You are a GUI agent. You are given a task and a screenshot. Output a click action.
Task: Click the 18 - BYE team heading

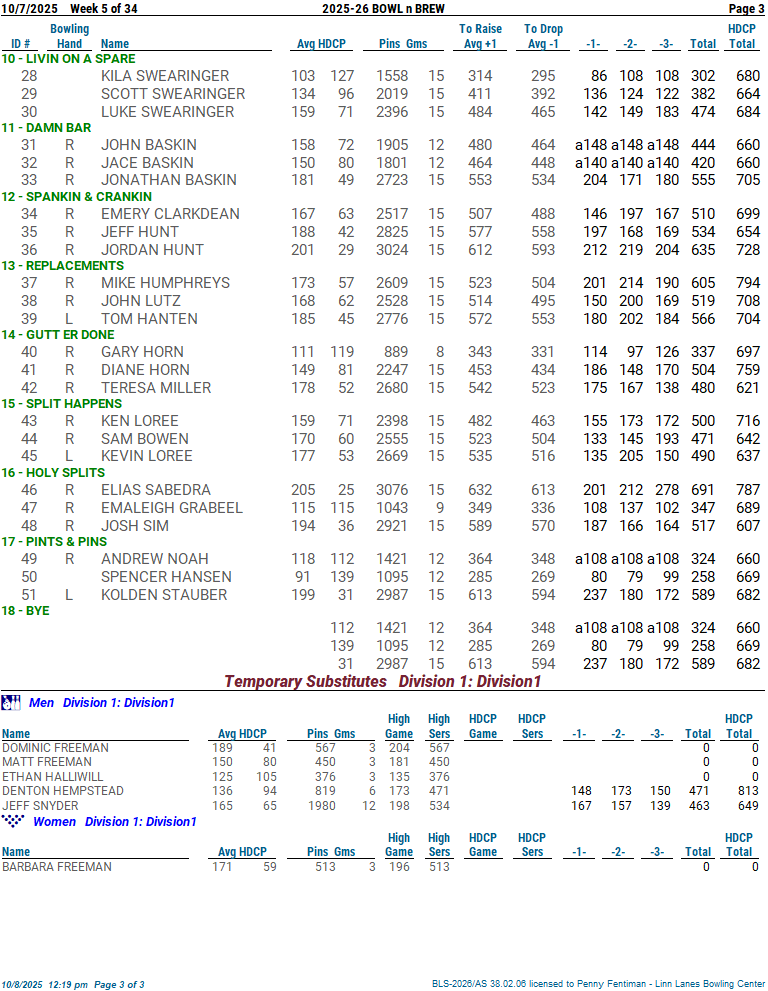point(25,611)
